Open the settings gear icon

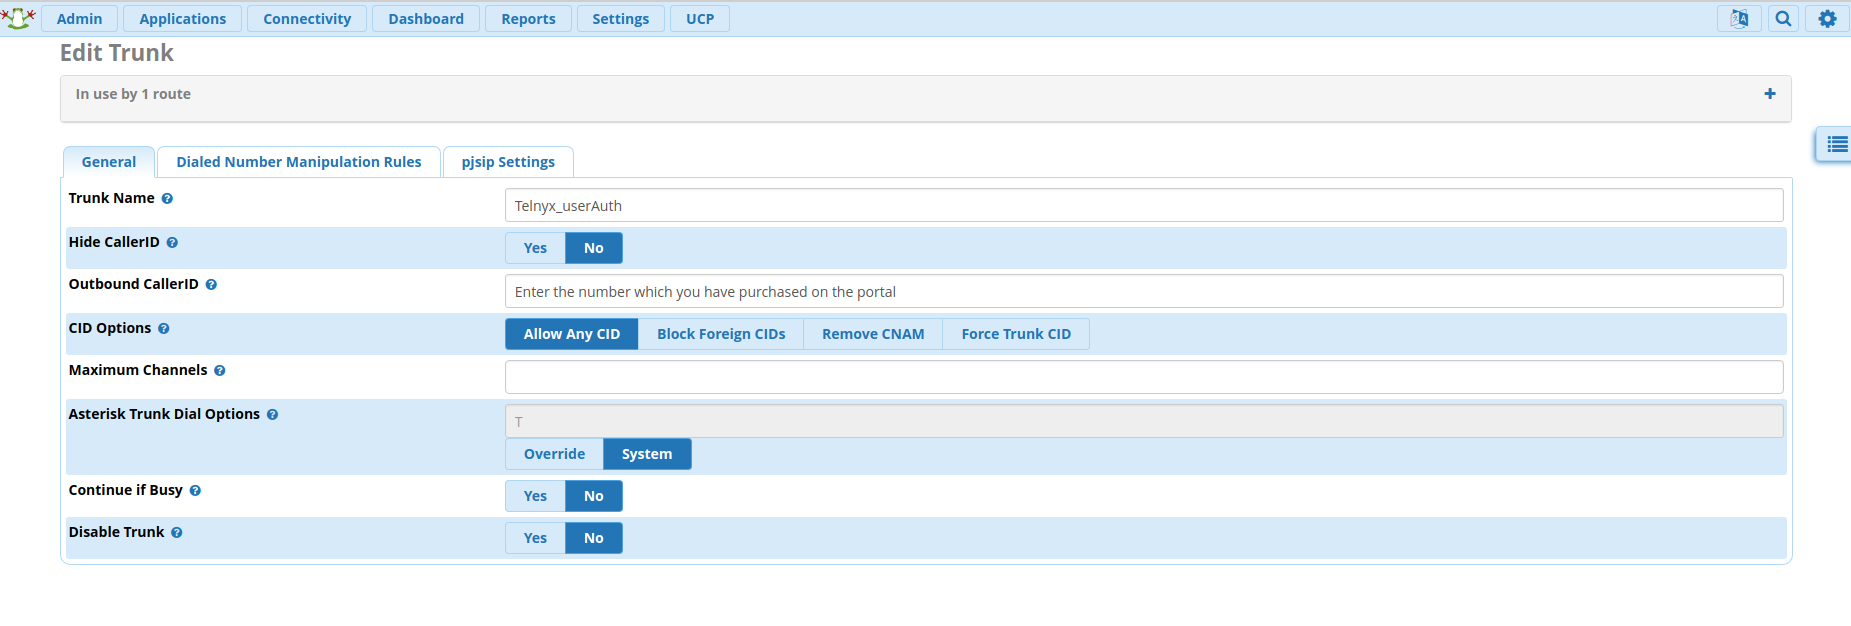pyautogui.click(x=1827, y=19)
